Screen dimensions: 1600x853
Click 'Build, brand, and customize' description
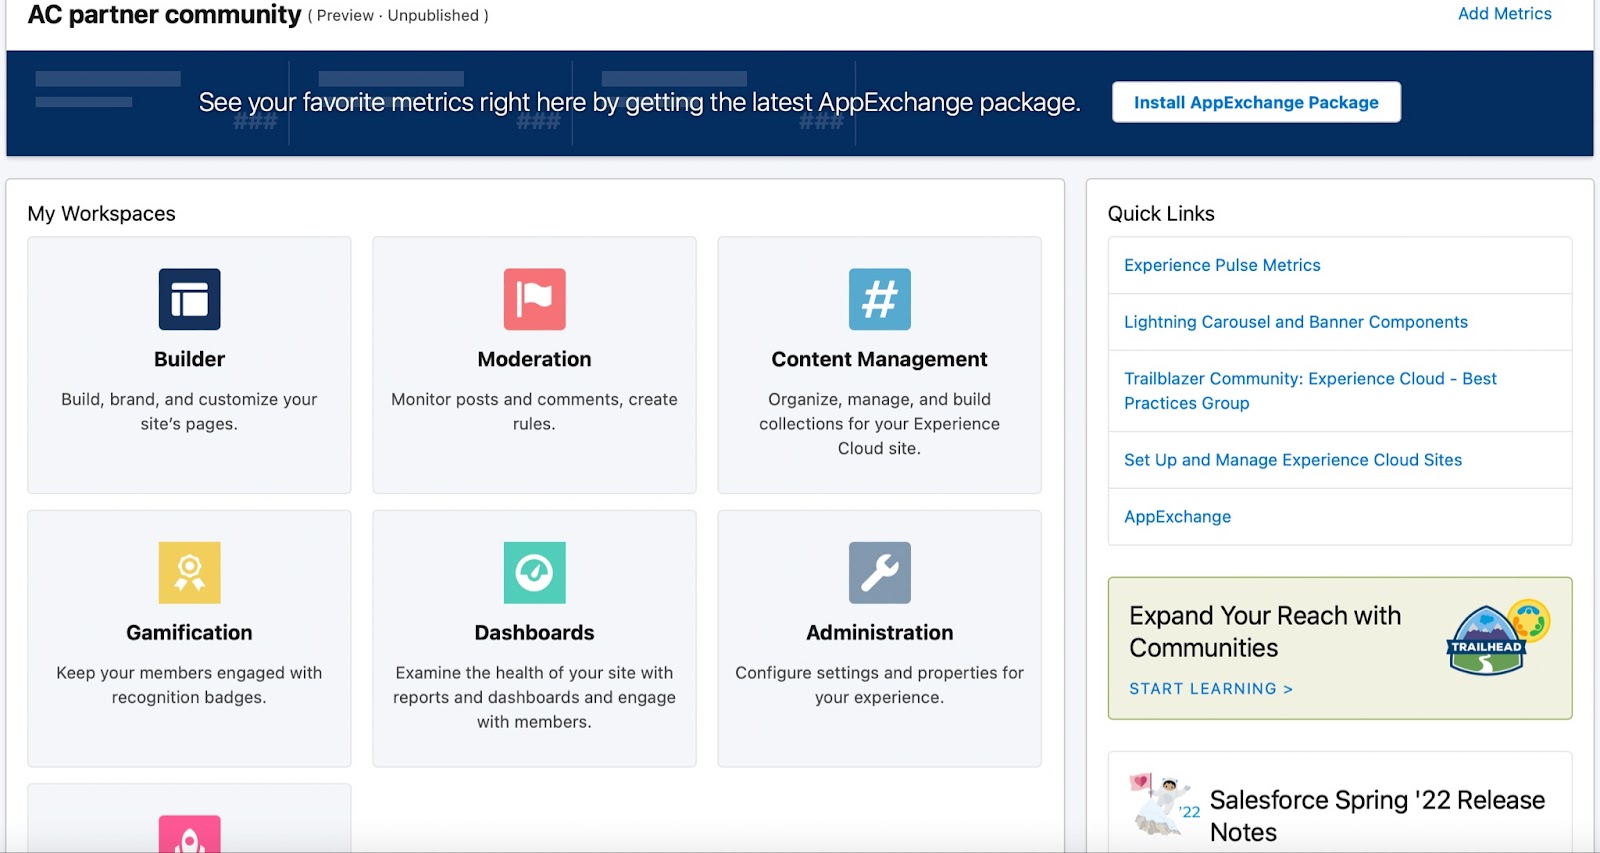click(189, 411)
